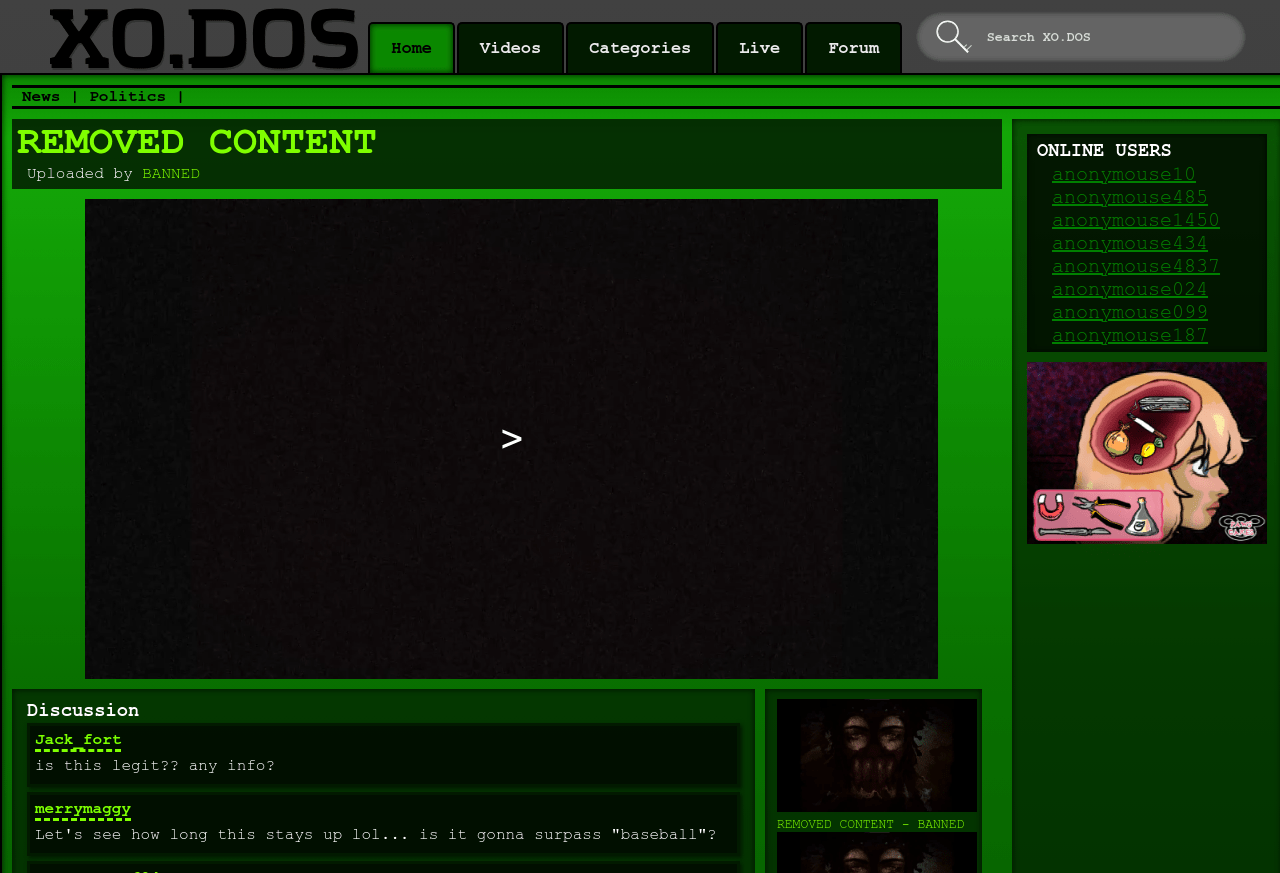Click the magnifying glass search icon
1280x873 pixels.
pyautogui.click(x=953, y=37)
